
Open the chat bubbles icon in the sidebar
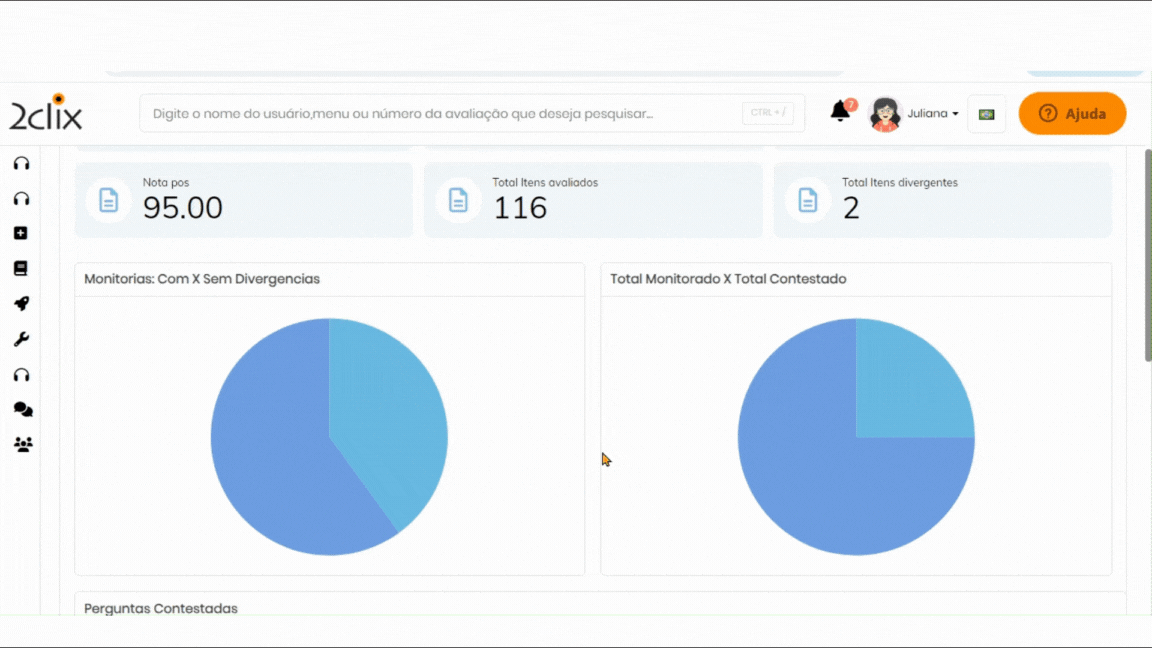[22, 410]
